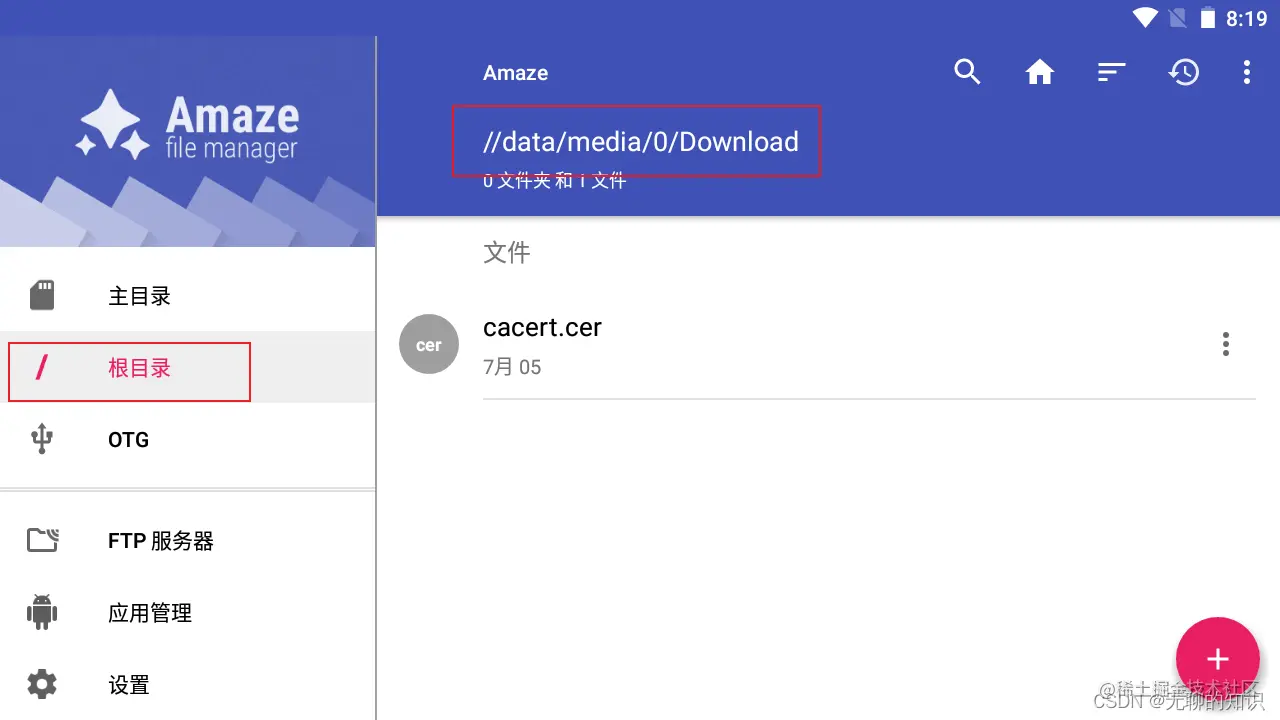1280x720 pixels.
Task: Select 主目录 in the sidebar
Action: click(188, 296)
